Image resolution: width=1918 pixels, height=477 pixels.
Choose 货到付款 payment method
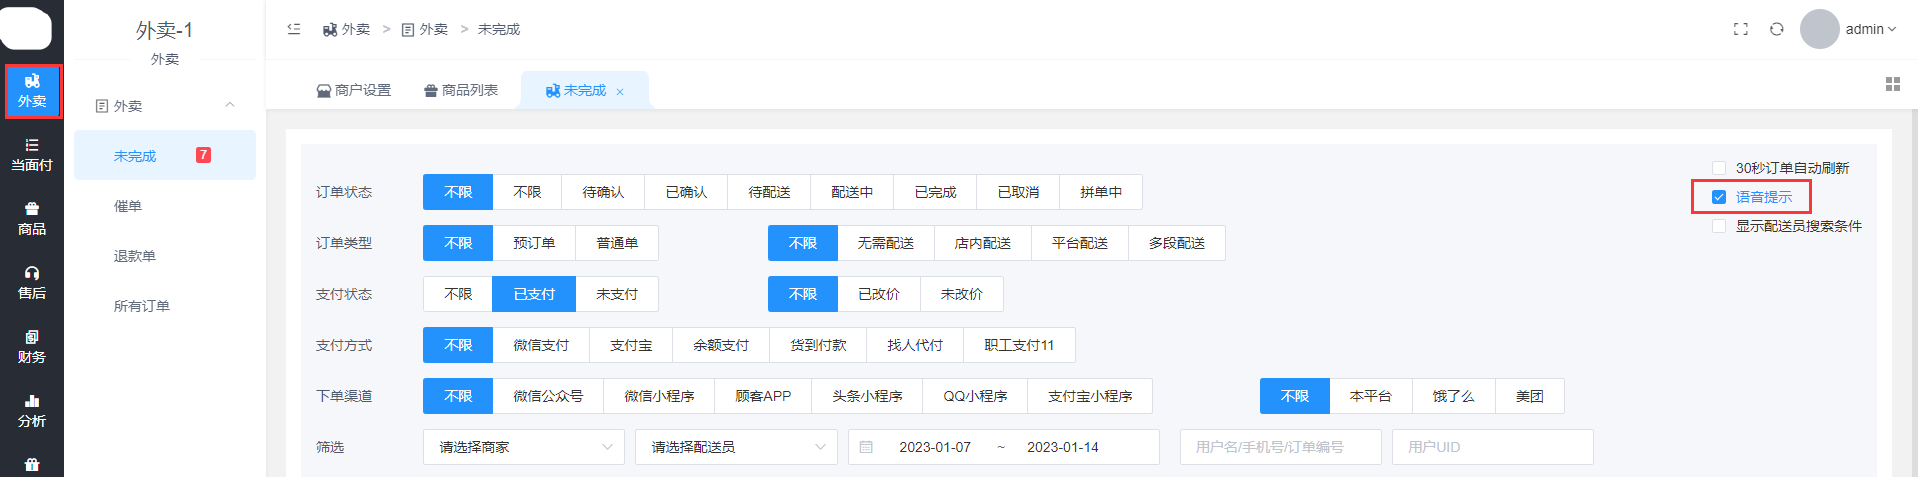818,345
